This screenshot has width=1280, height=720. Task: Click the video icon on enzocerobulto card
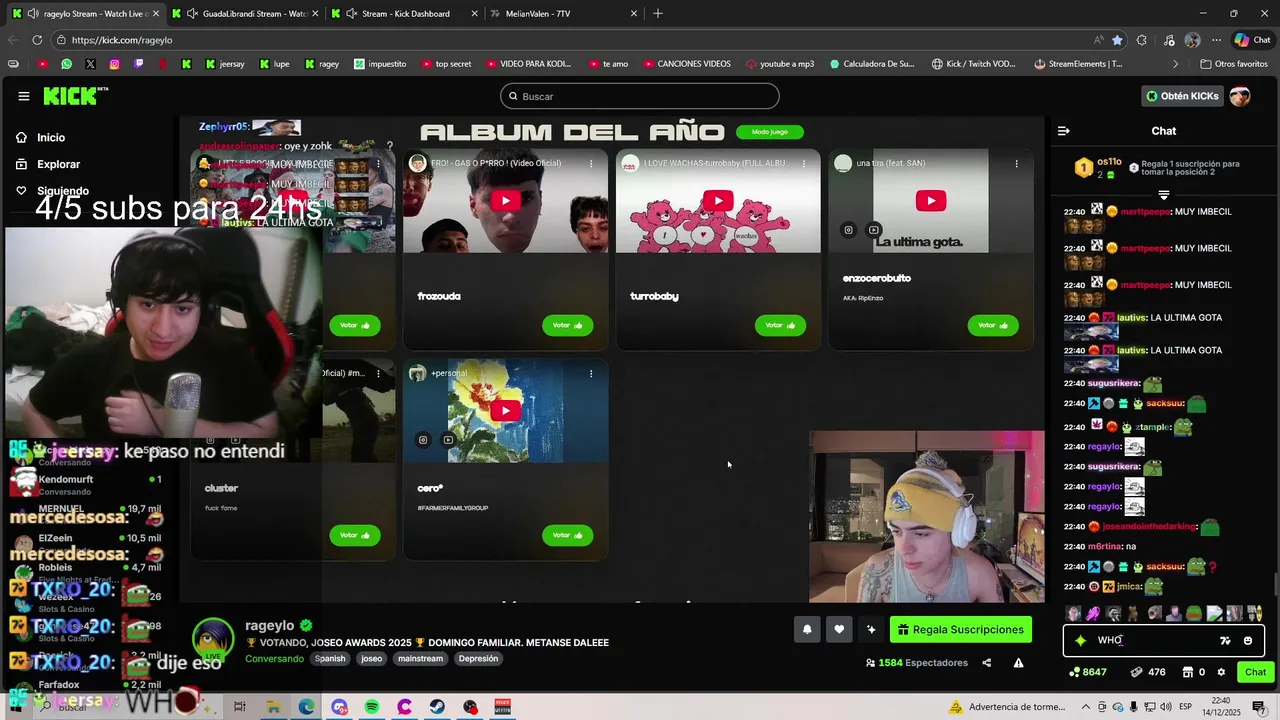pyautogui.click(x=873, y=230)
